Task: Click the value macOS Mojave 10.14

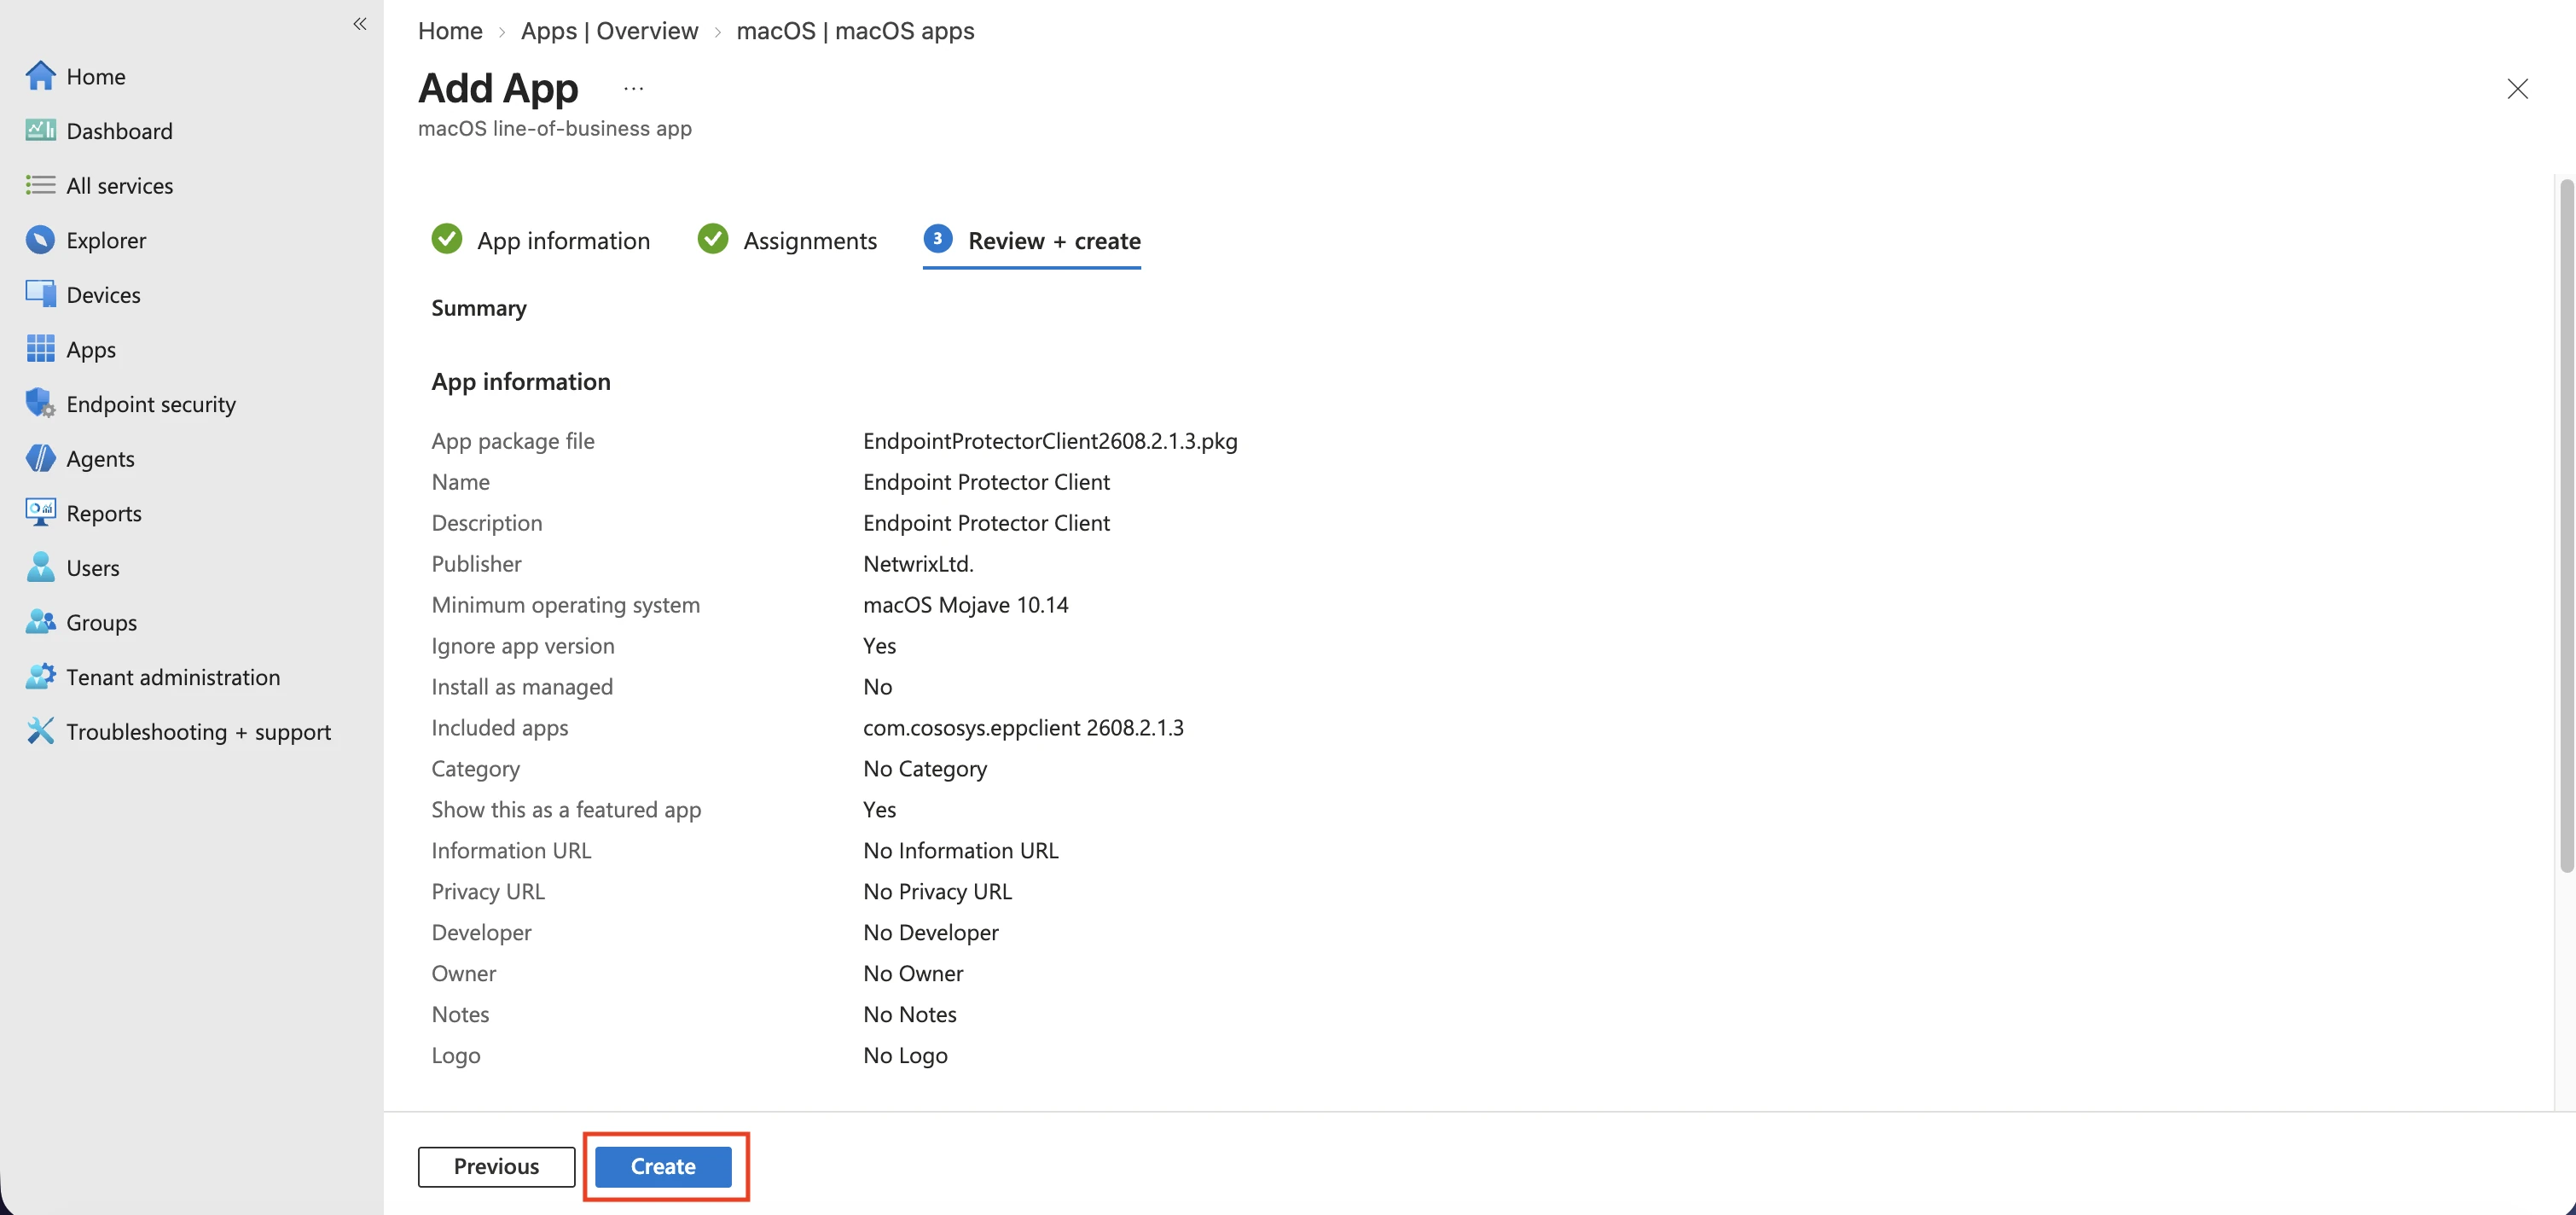Action: click(x=965, y=604)
